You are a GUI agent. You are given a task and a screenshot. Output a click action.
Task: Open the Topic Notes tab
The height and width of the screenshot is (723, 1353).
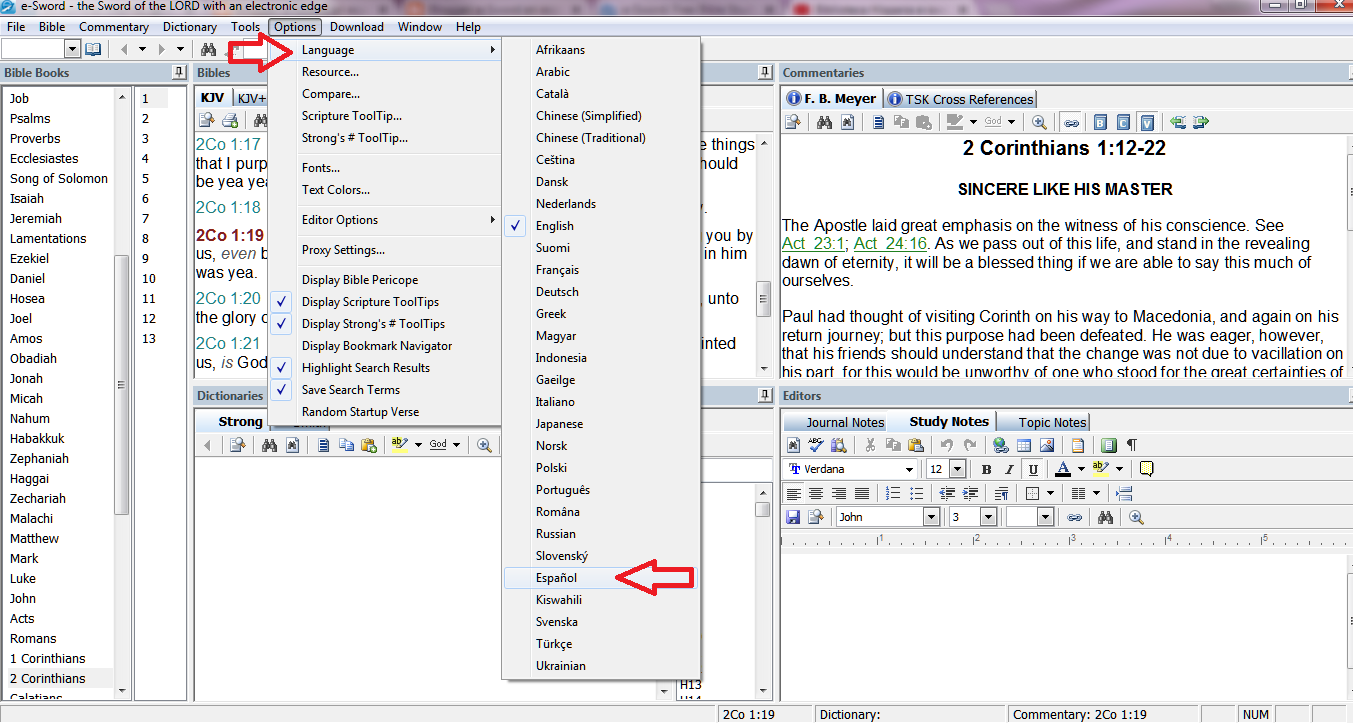[1043, 422]
